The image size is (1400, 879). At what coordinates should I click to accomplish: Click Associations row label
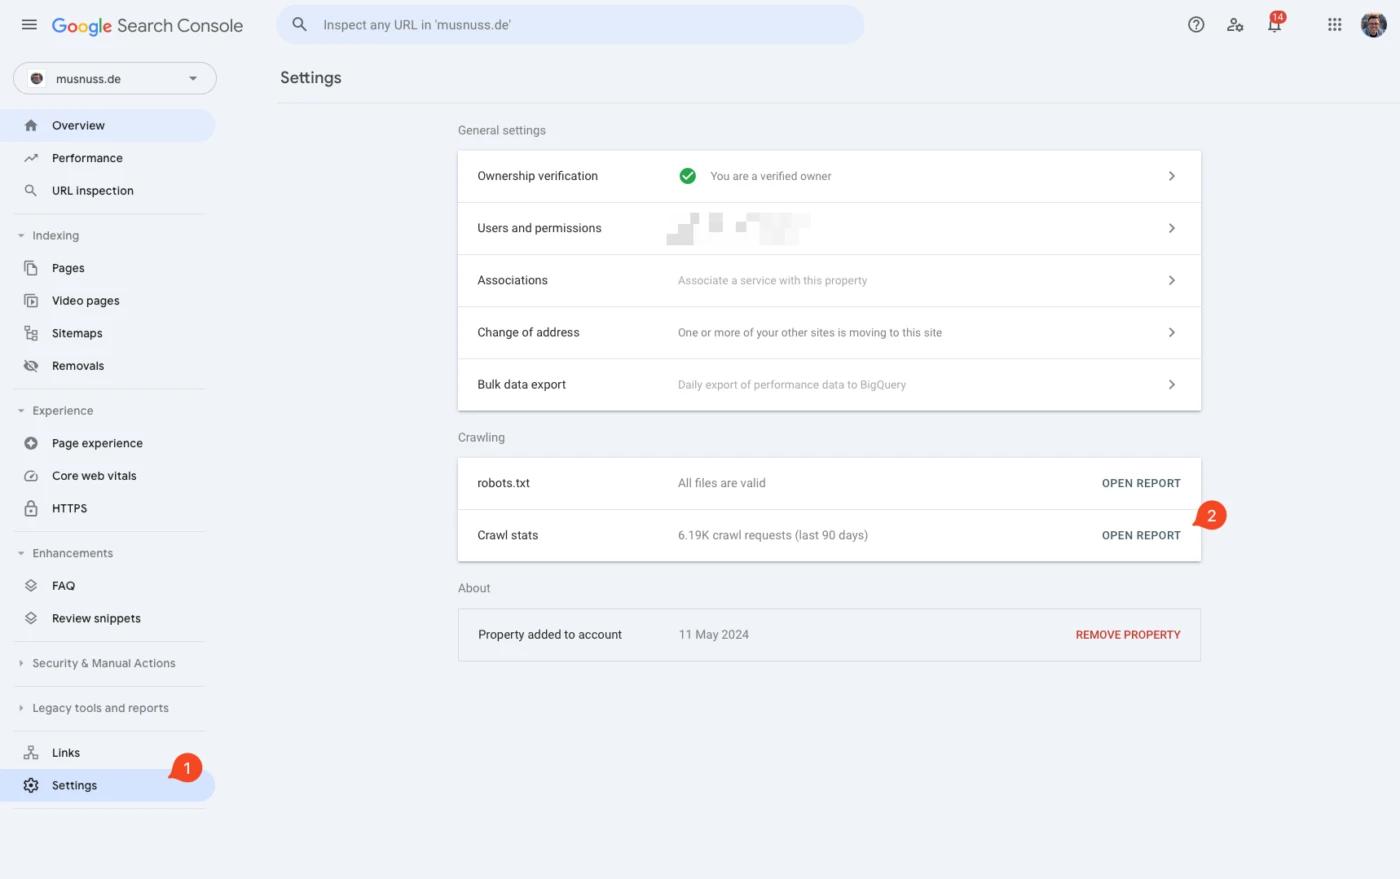coord(513,280)
